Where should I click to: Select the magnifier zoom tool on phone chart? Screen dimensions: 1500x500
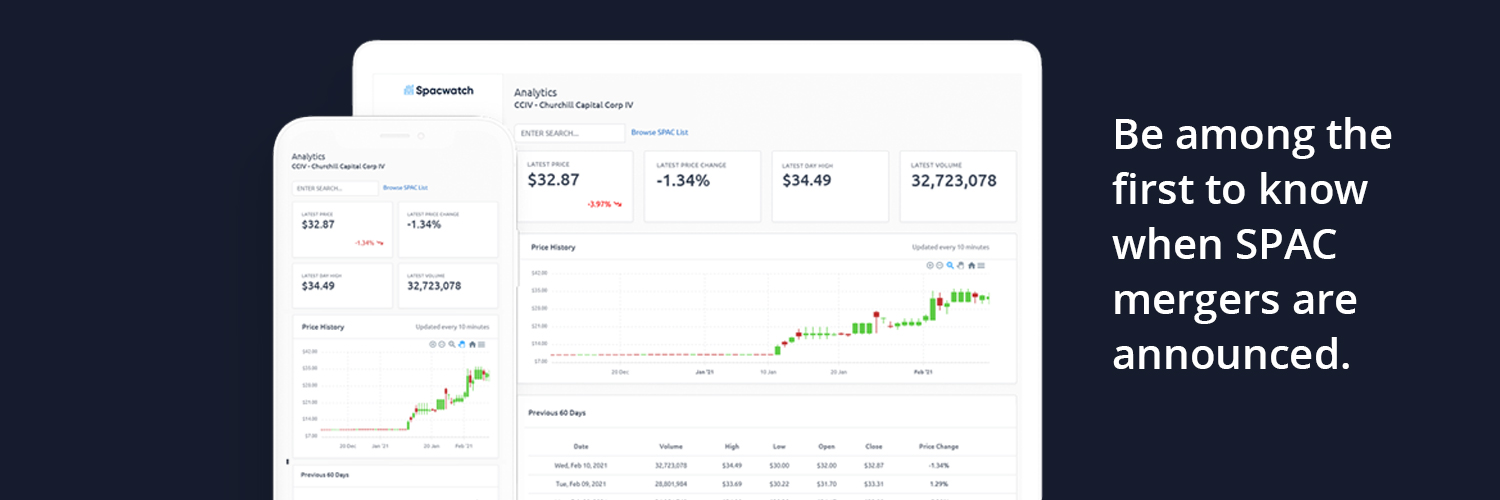coord(452,344)
